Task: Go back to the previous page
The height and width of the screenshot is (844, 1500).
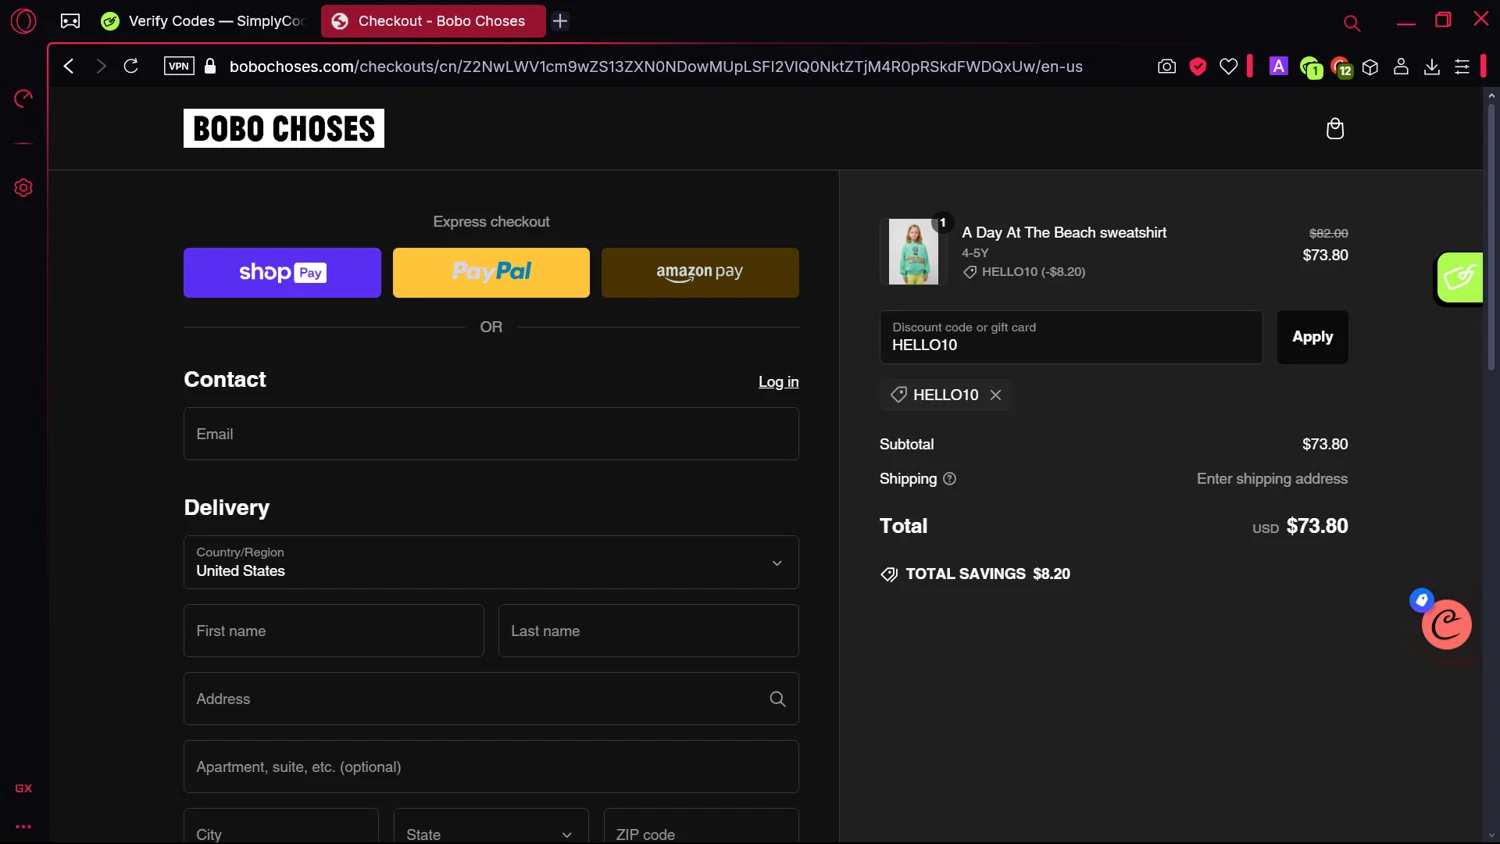Action: point(69,66)
